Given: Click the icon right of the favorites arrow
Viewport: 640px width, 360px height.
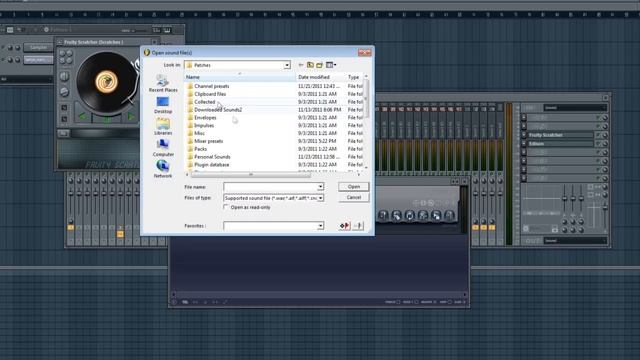Looking at the screenshot, I should click(x=358, y=226).
